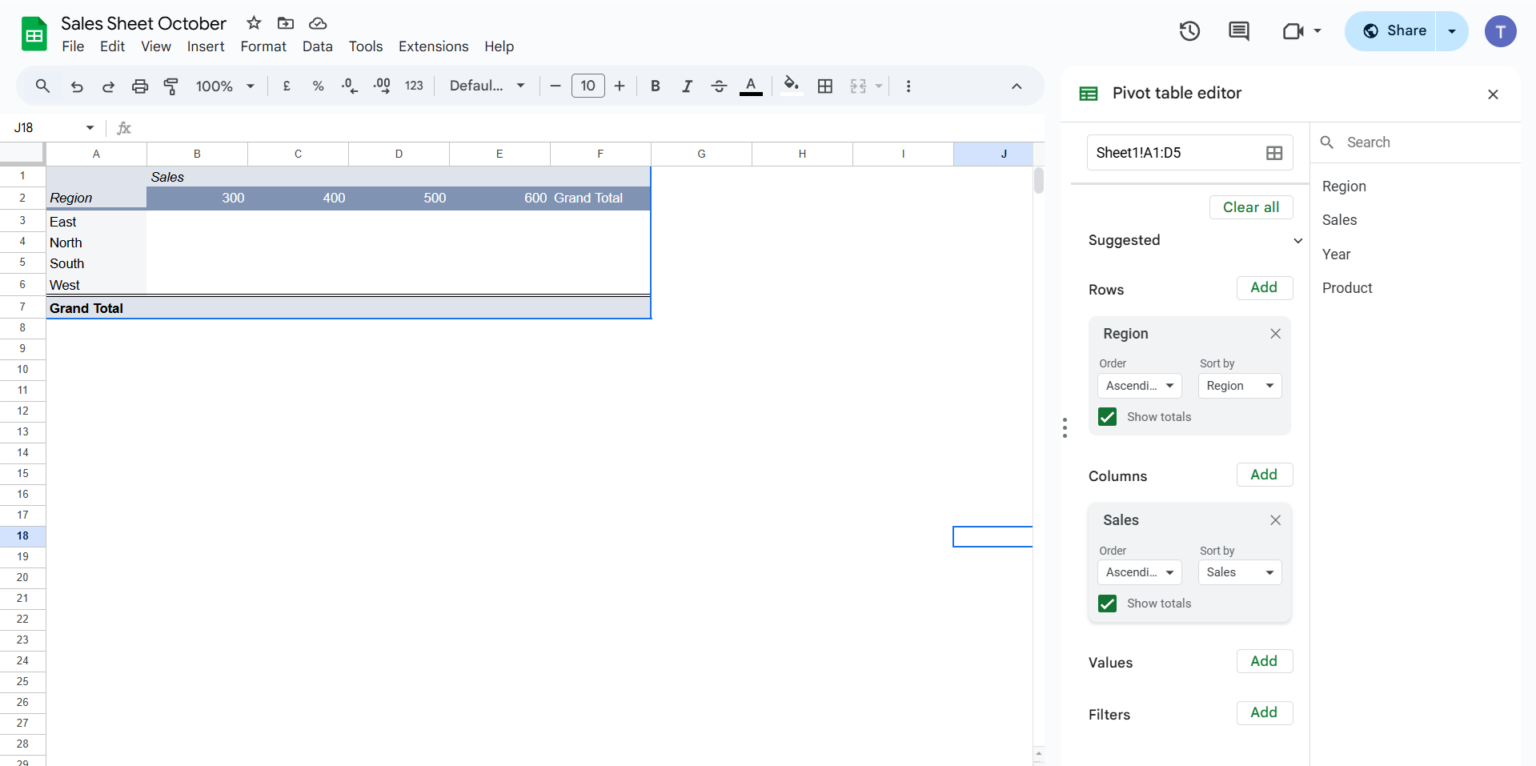Decrease decimal places

point(349,86)
